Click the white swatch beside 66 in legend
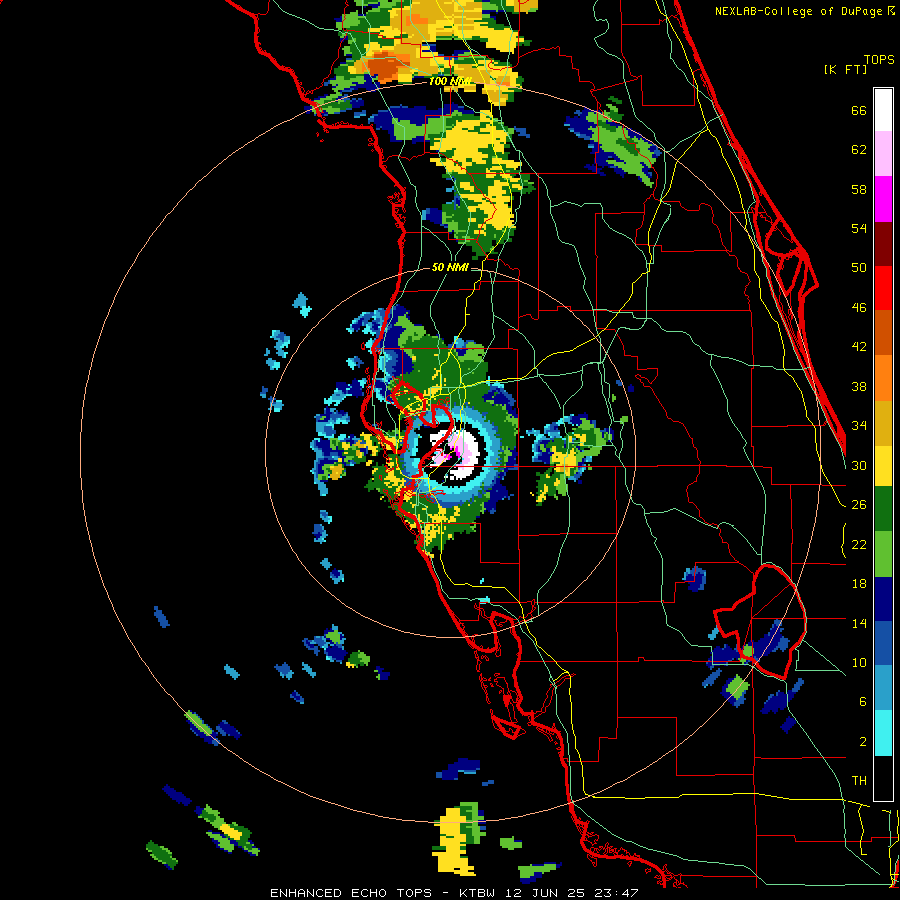Image resolution: width=900 pixels, height=900 pixels. point(883,110)
